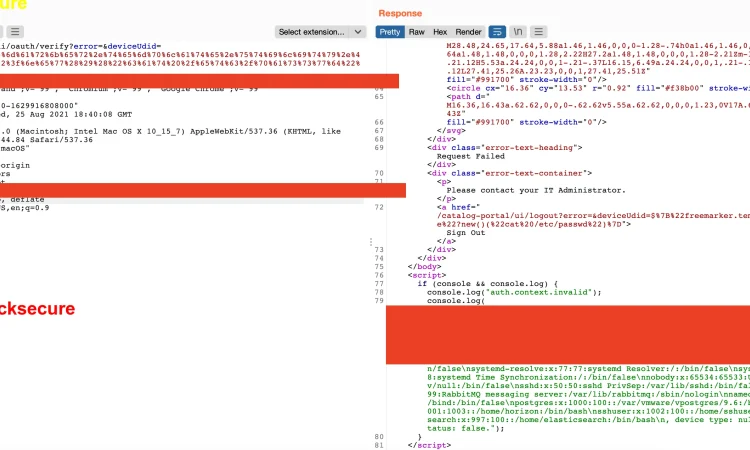Open the request panel hamburger menu
The width and height of the screenshot is (750, 450).
click(x=15, y=32)
